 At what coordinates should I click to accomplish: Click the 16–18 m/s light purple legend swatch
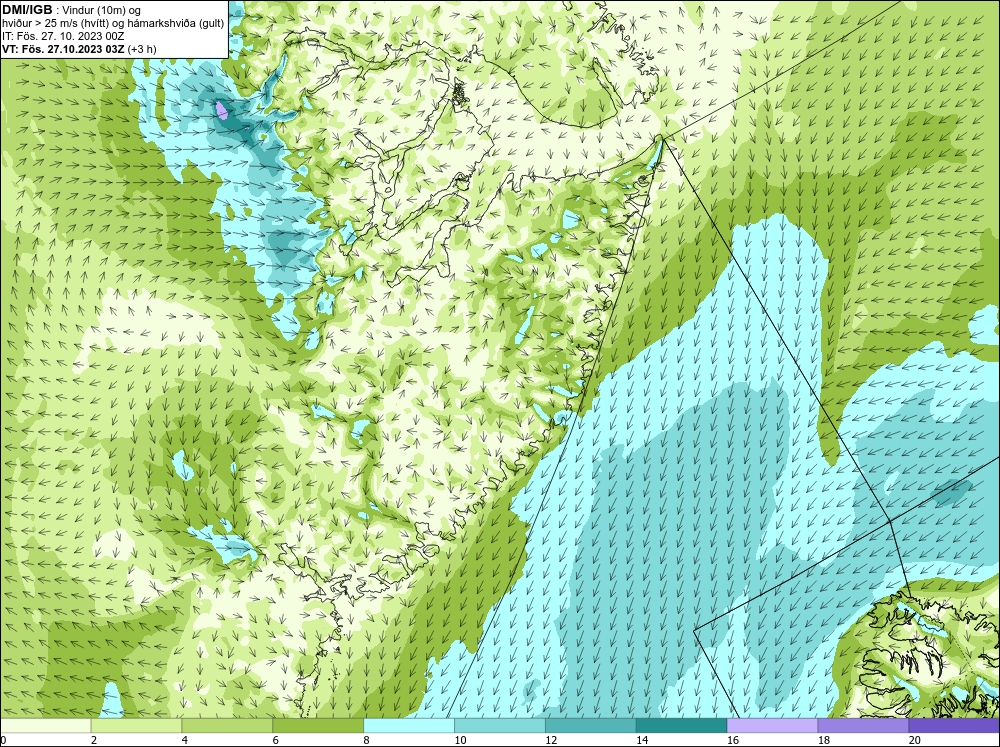click(x=772, y=726)
